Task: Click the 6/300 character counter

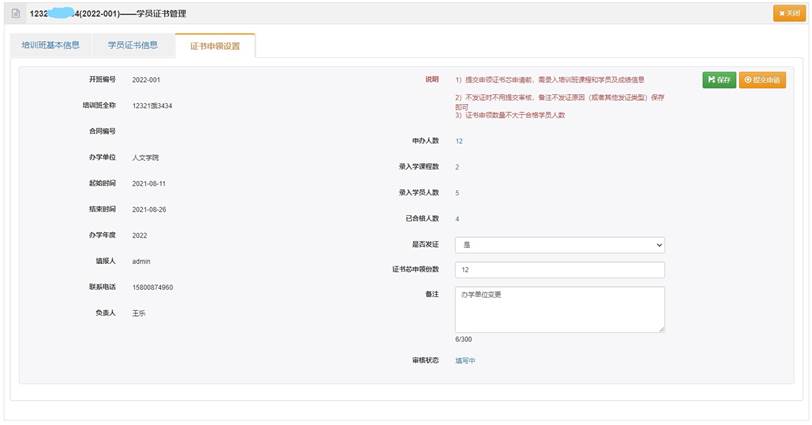Action: click(x=463, y=339)
